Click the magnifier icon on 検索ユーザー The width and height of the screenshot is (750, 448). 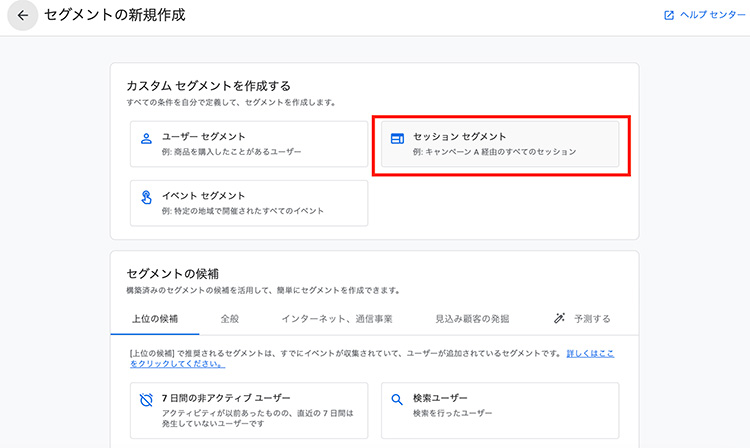[397, 400]
